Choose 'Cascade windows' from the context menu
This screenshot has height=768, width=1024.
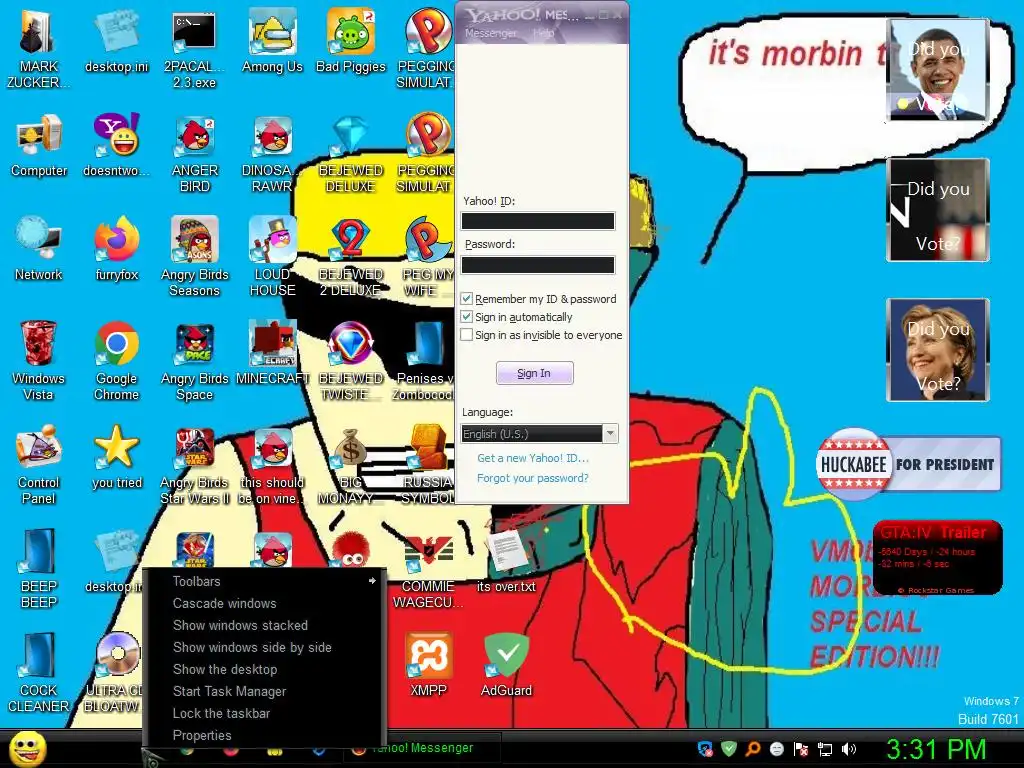(265, 603)
